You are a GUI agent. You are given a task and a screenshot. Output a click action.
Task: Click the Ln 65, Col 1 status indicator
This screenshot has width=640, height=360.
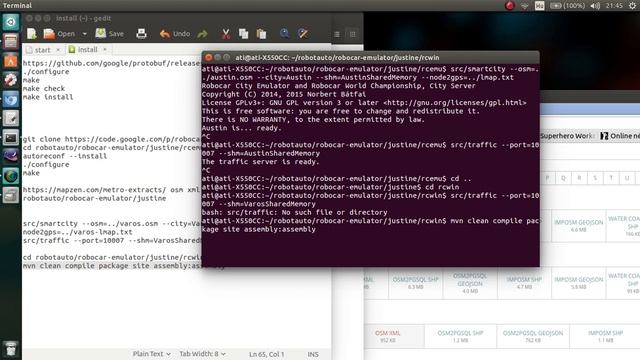pyautogui.click(x=267, y=354)
